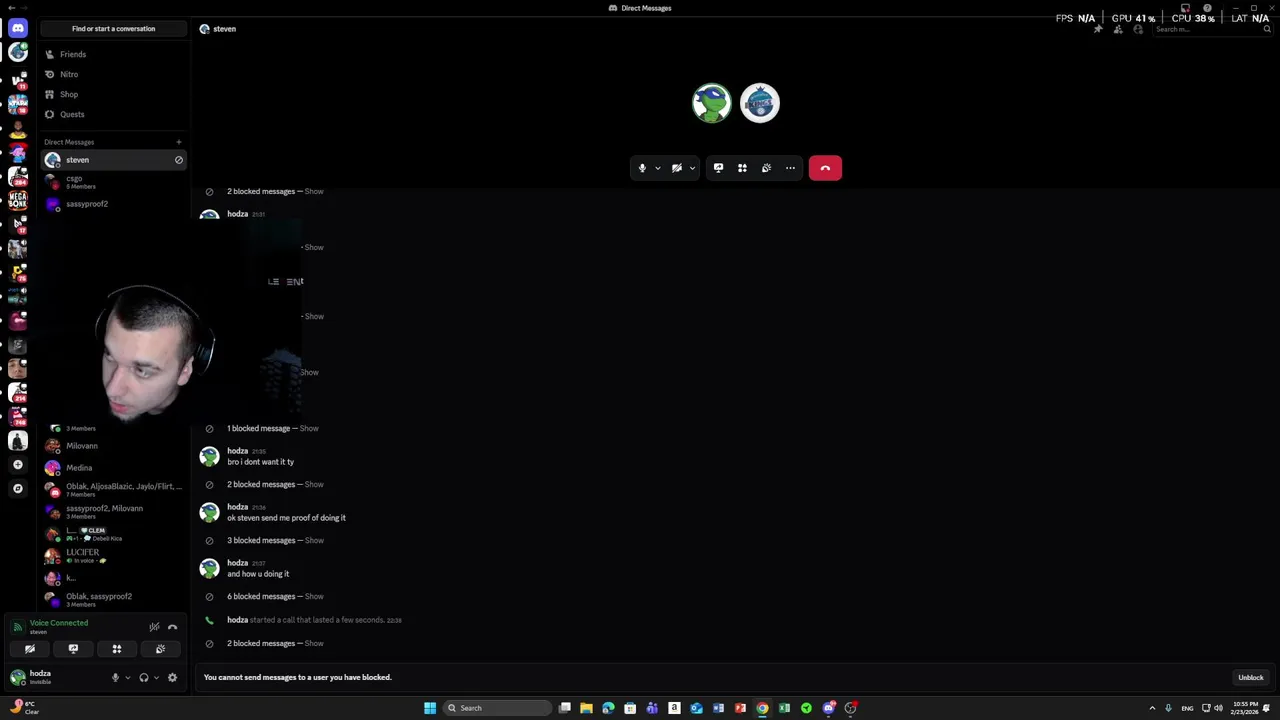Toggle noise suppression in voice panel
The height and width of the screenshot is (720, 1280).
(x=154, y=627)
